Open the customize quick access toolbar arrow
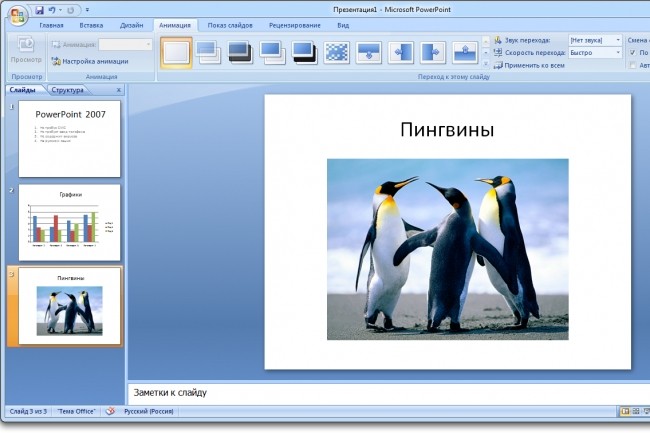 point(87,10)
